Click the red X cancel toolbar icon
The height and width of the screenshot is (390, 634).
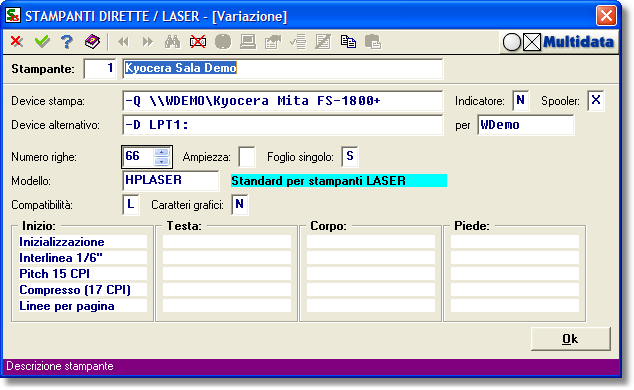(17, 41)
